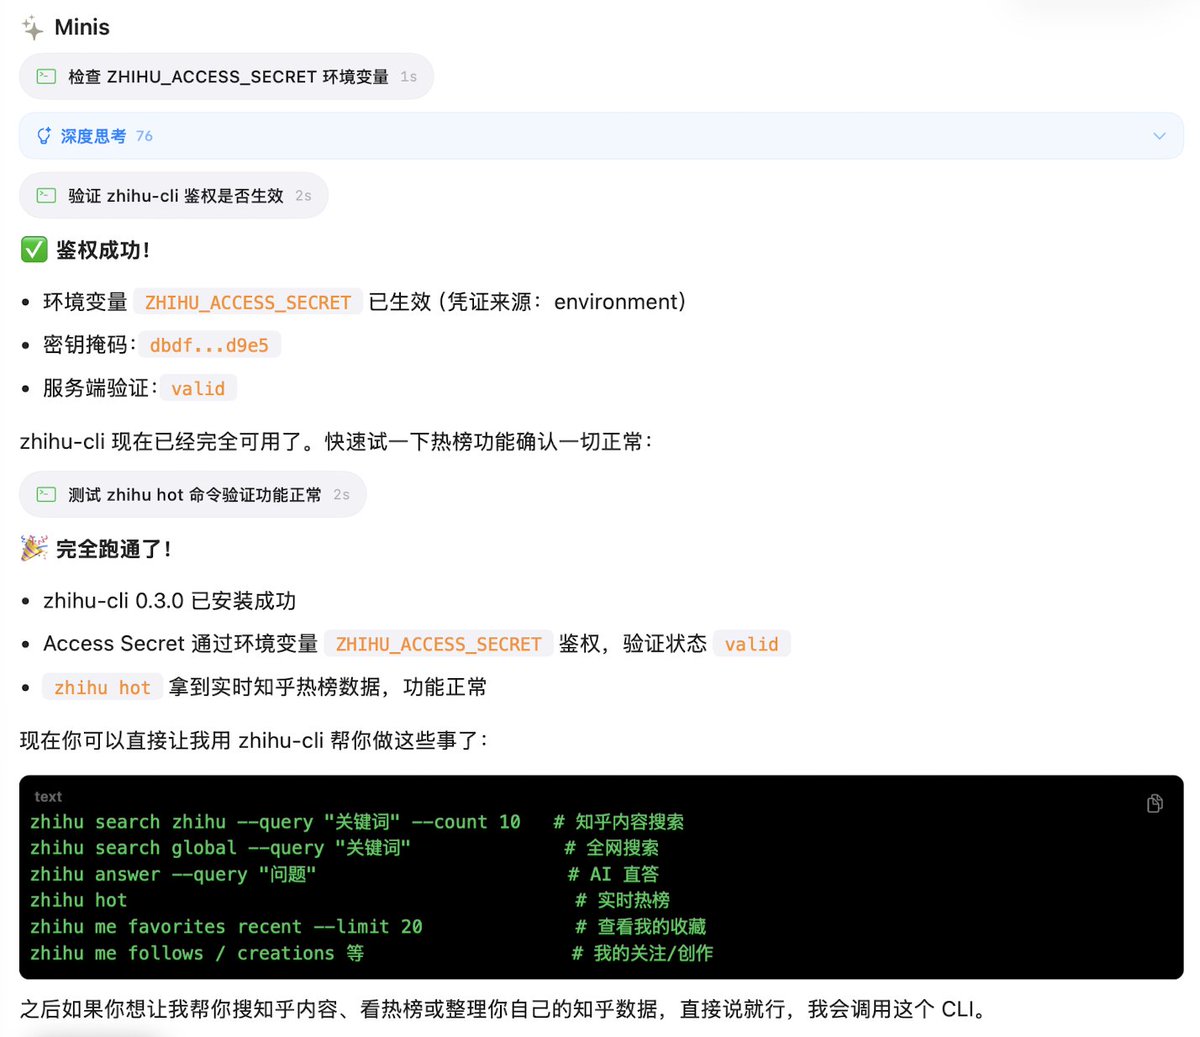Click sentence 现在你可以直接让我用 zhihu-cli

tap(254, 740)
